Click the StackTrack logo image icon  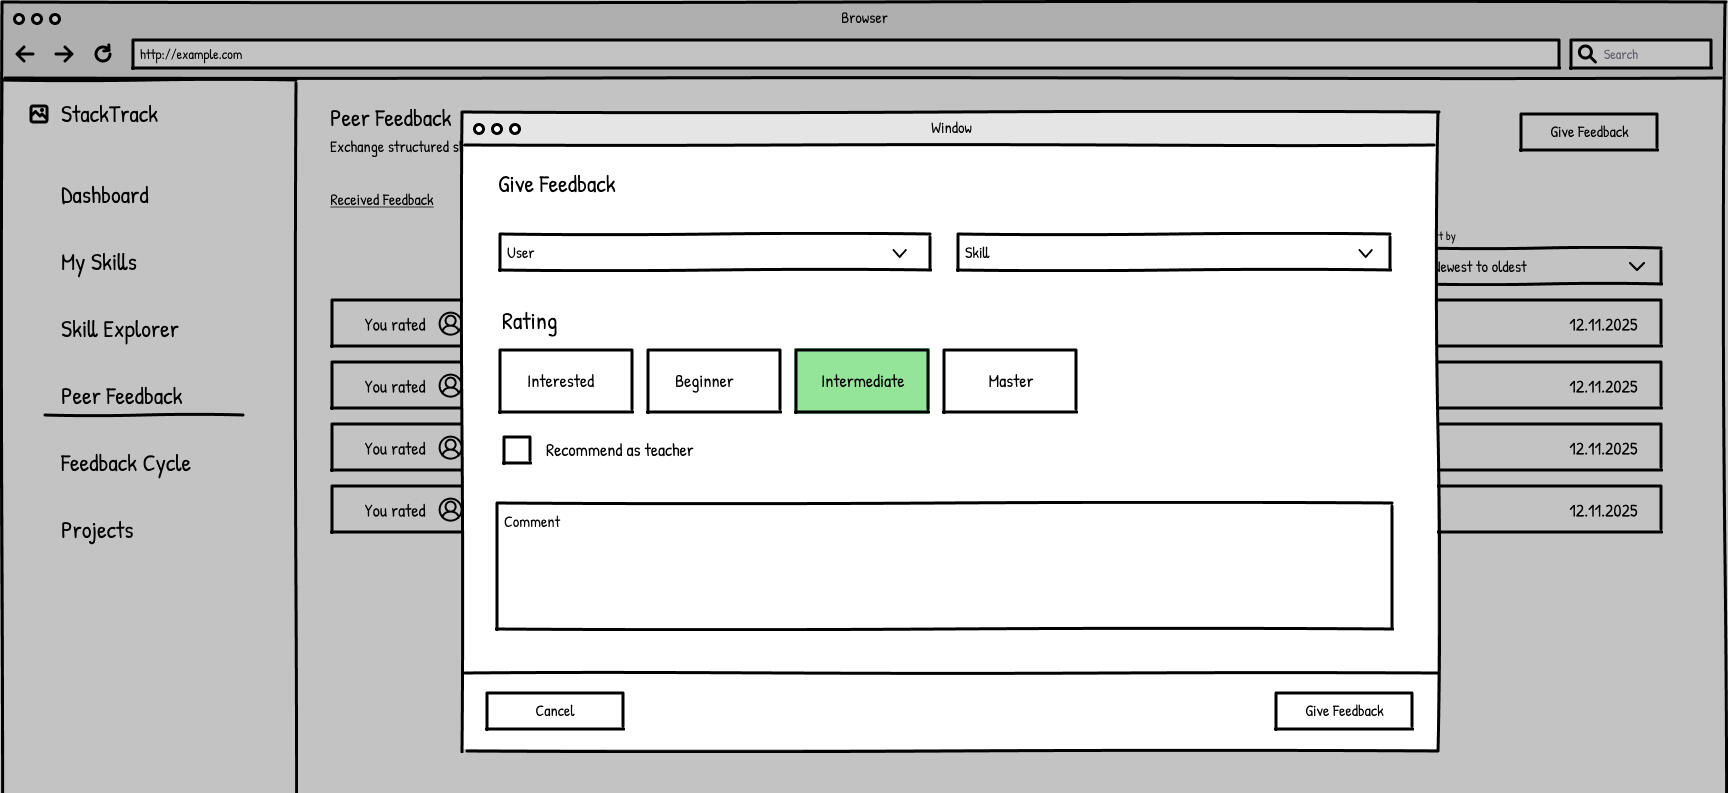coord(39,114)
